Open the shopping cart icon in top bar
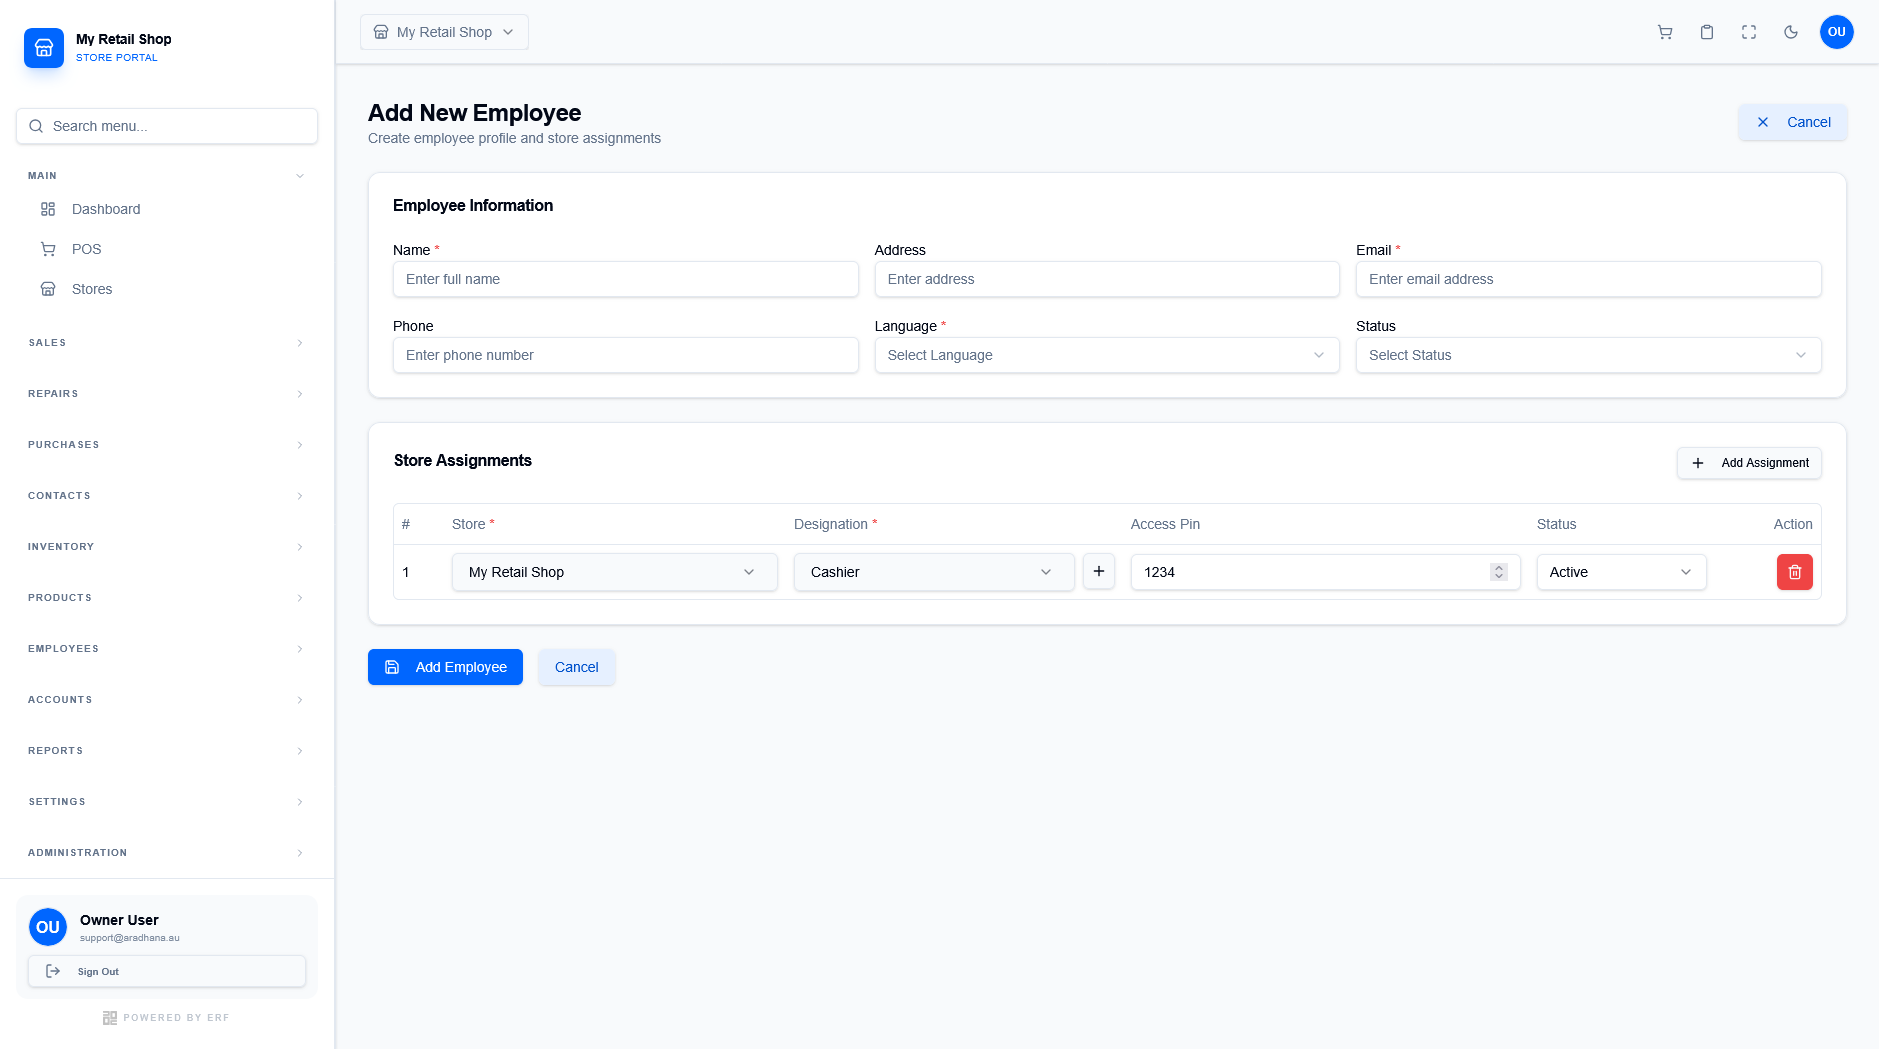This screenshot has width=1879, height=1049. pyautogui.click(x=1665, y=32)
